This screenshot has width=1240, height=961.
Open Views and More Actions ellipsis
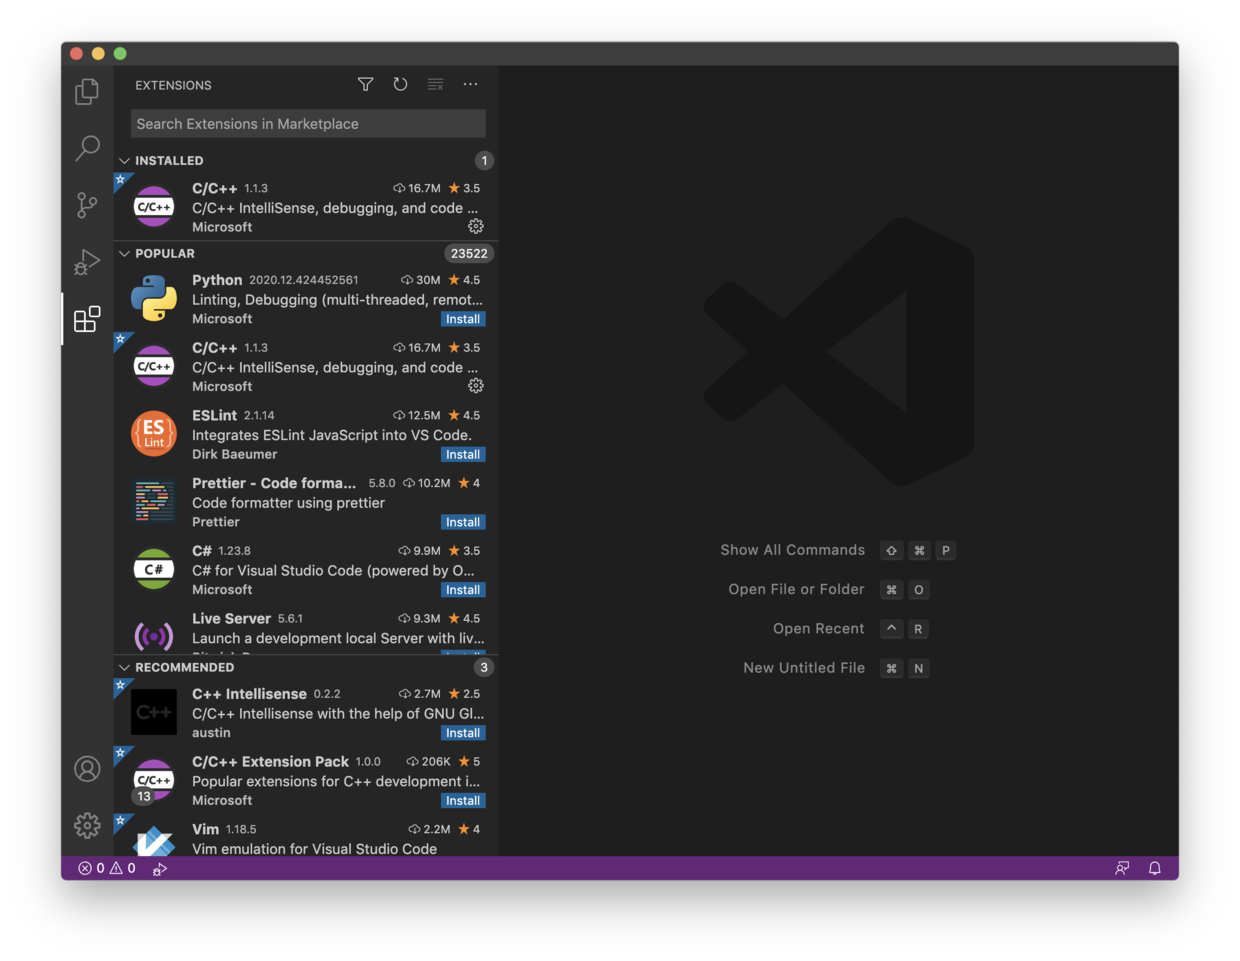470,85
